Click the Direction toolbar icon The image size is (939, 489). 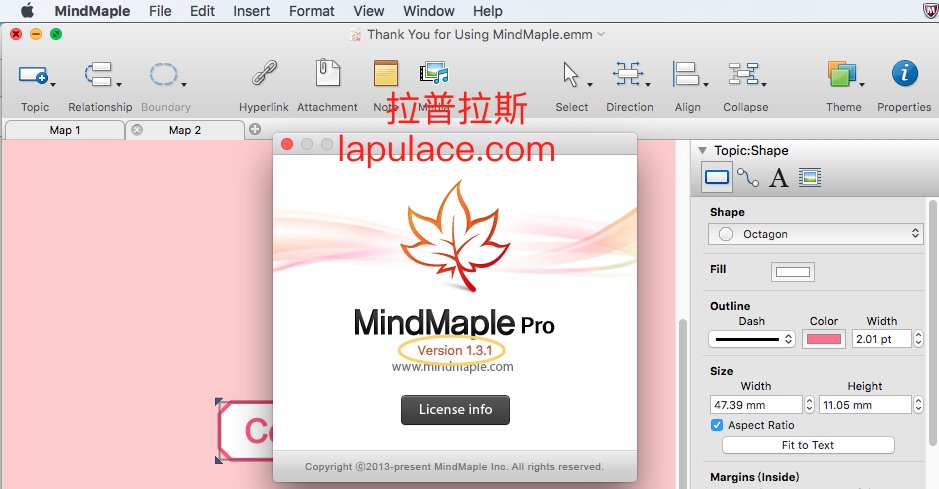coord(628,74)
